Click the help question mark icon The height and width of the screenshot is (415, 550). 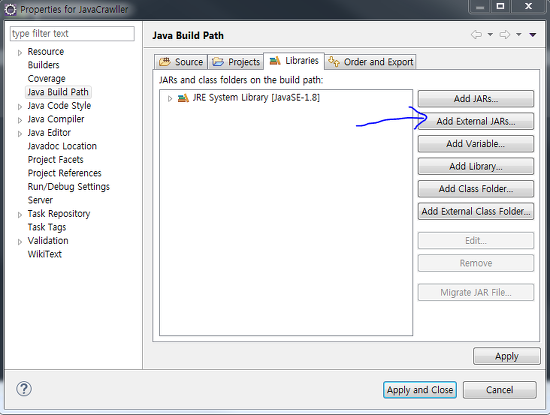(24, 389)
